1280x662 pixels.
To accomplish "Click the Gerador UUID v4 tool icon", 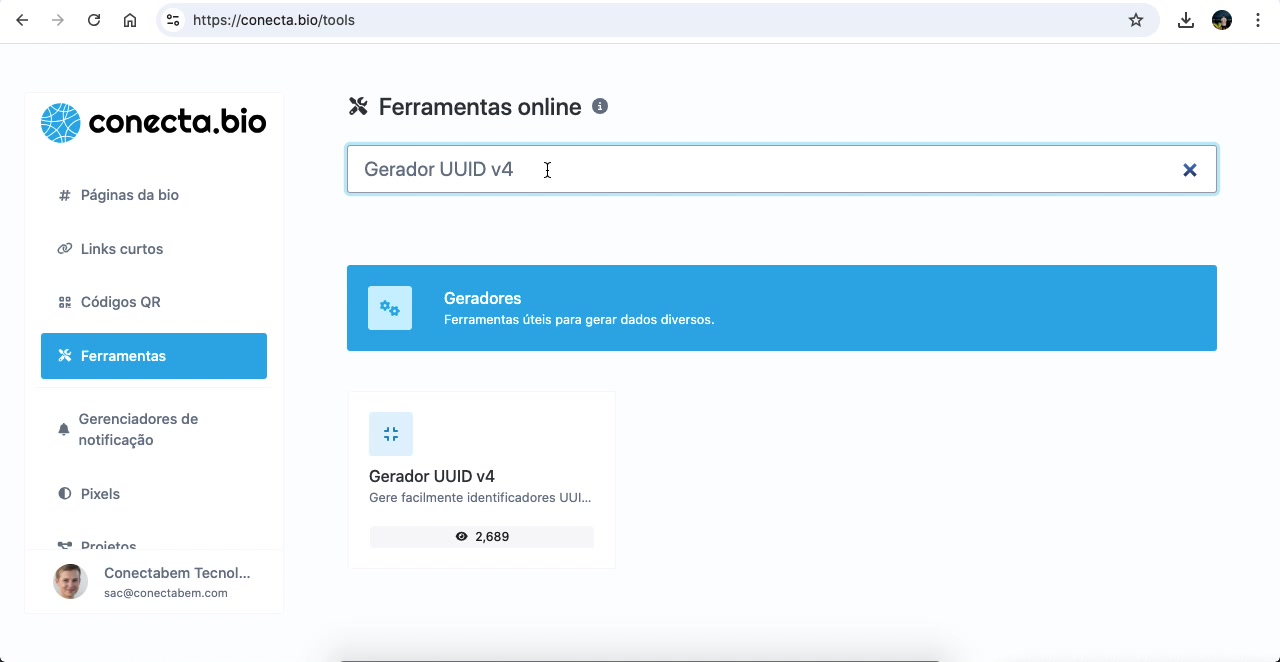I will click(x=390, y=433).
